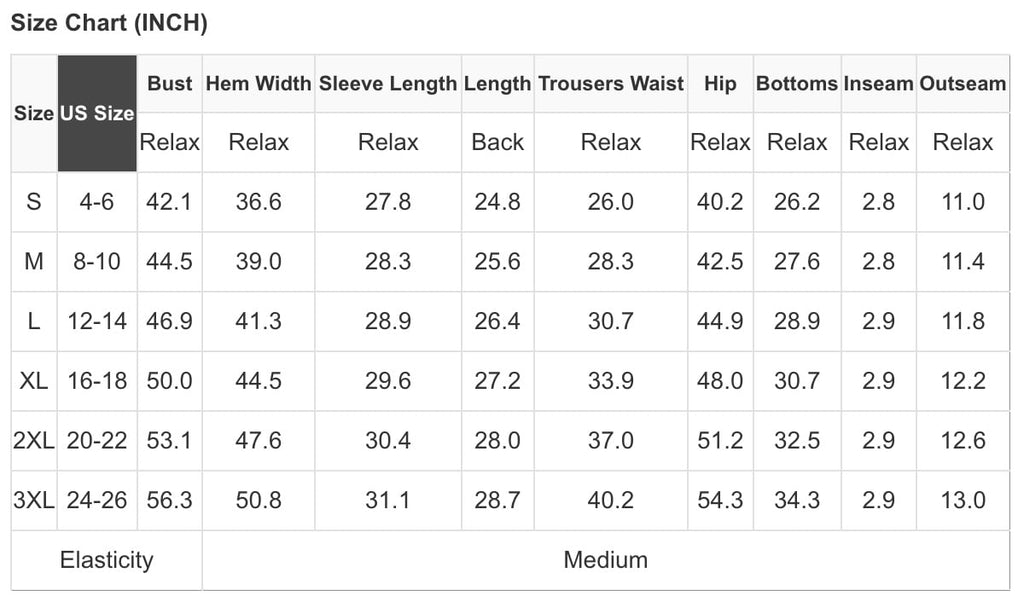Select the Outseam column header
Screen dimensions: 1024x602
click(962, 84)
